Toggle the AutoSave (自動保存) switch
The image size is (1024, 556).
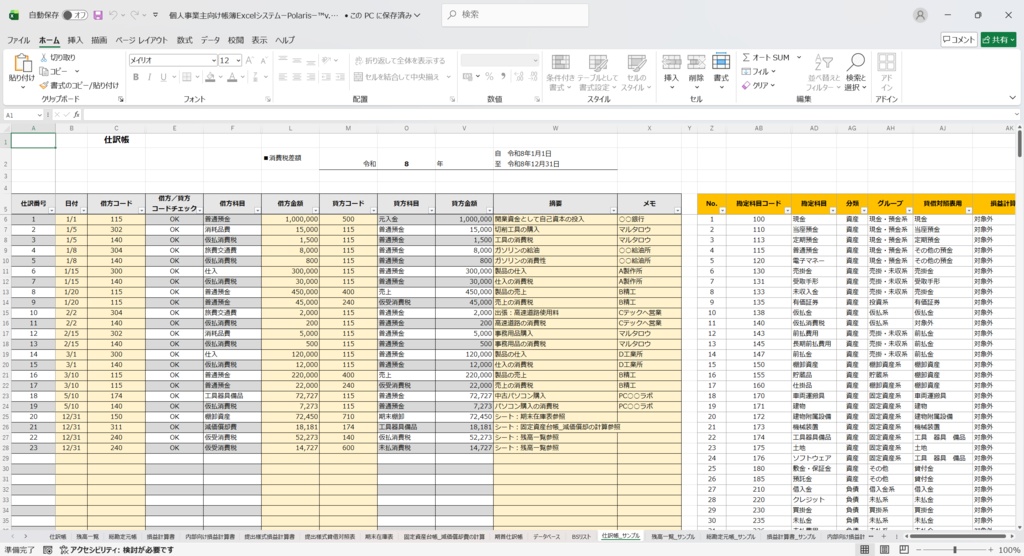74,15
